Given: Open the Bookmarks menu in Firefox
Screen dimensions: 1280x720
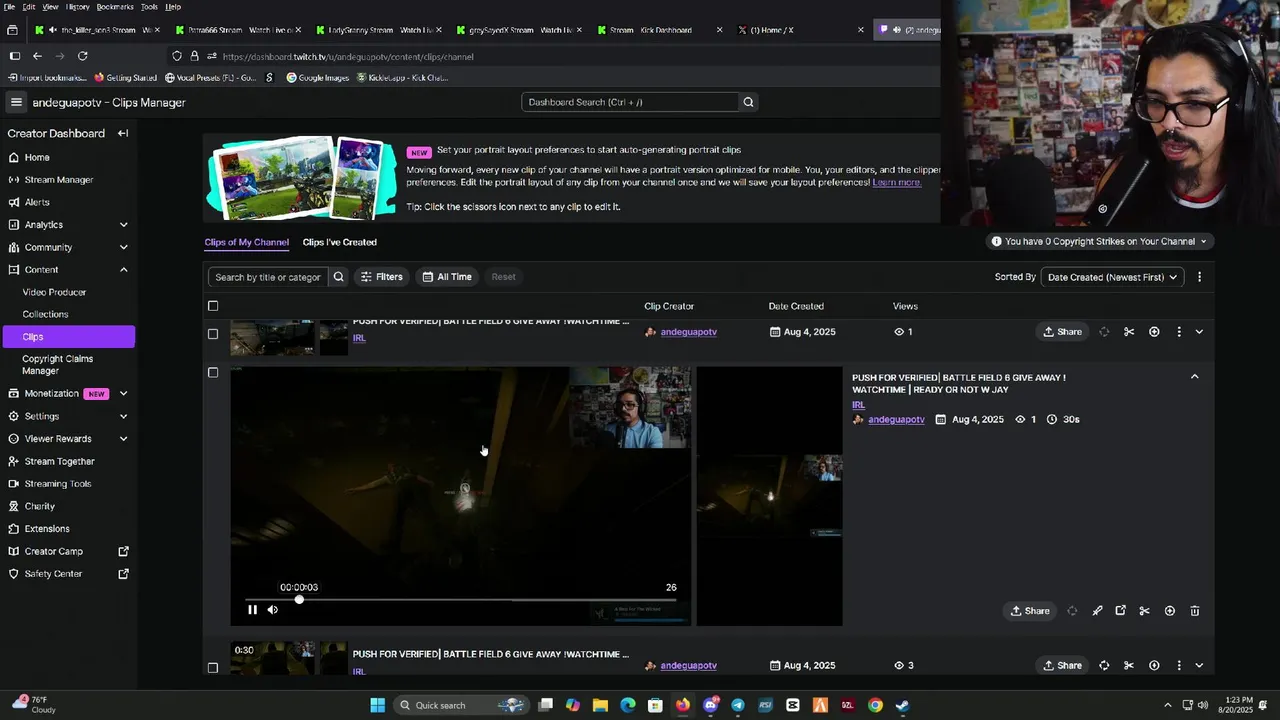Looking at the screenshot, I should (115, 6).
